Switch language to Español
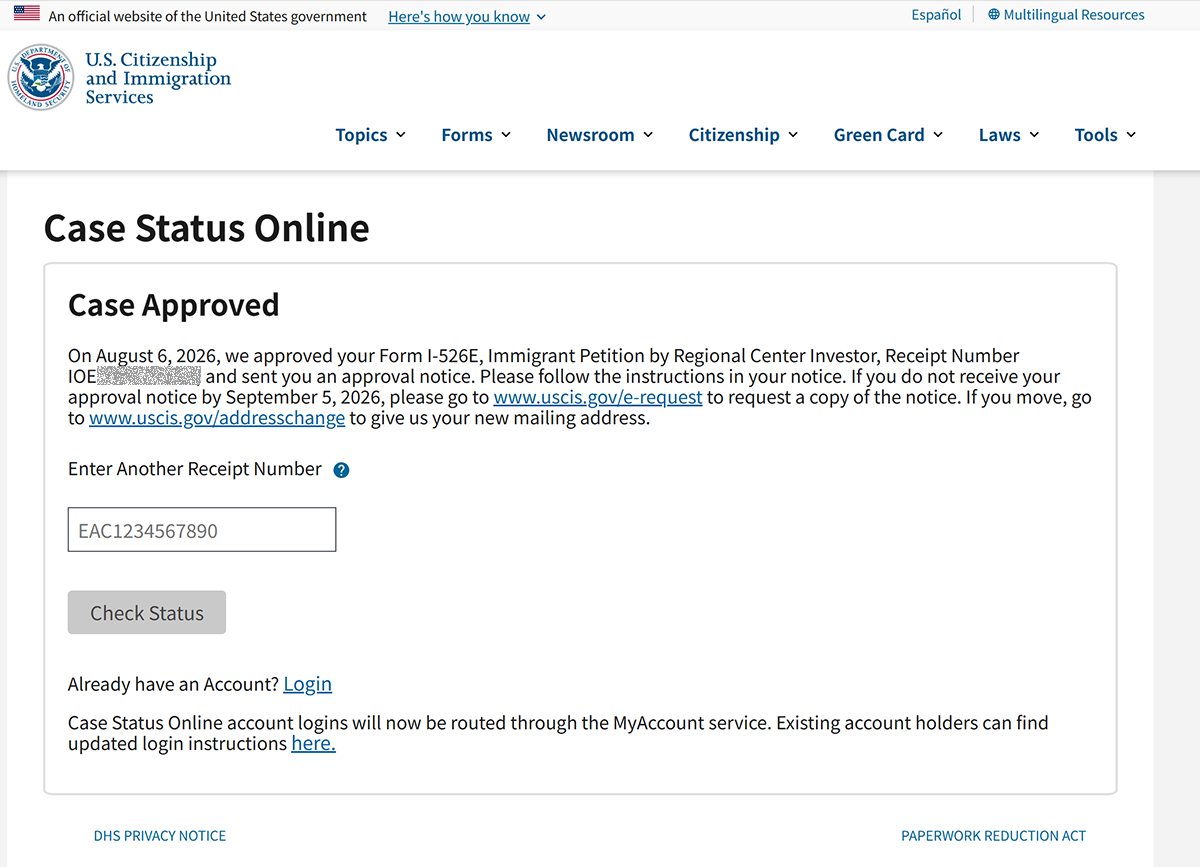Viewport: 1200px width, 867px height. tap(936, 15)
